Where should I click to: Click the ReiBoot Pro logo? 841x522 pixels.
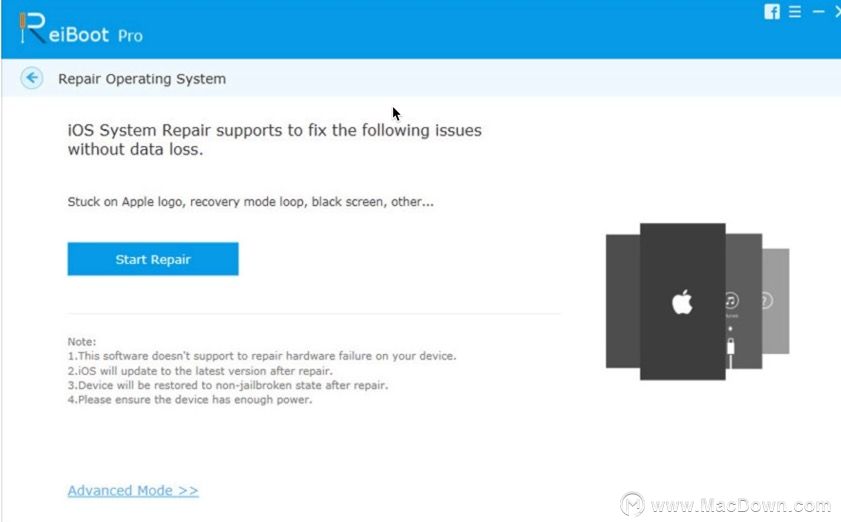pos(81,29)
